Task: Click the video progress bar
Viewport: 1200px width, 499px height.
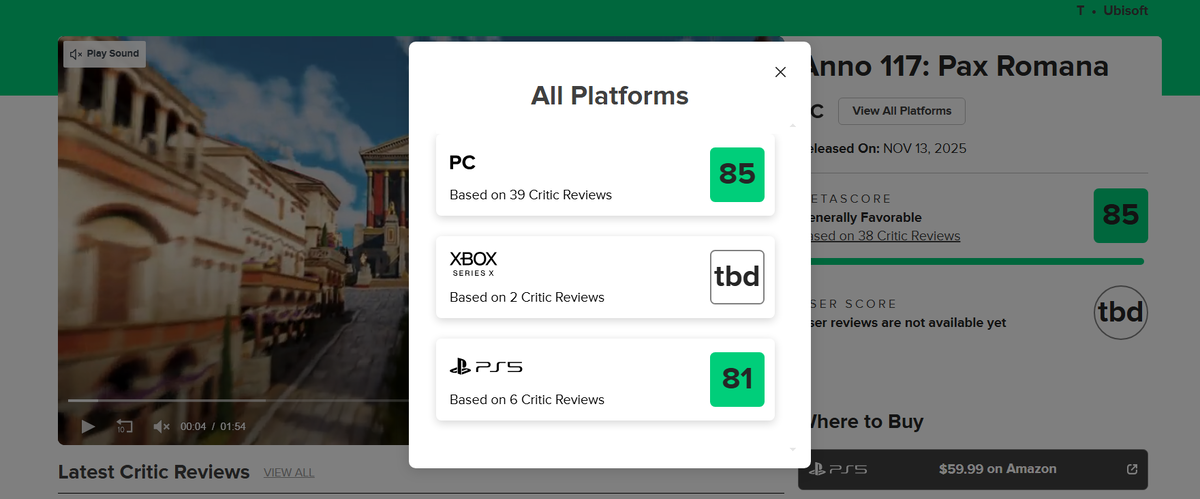Action: (x=238, y=400)
